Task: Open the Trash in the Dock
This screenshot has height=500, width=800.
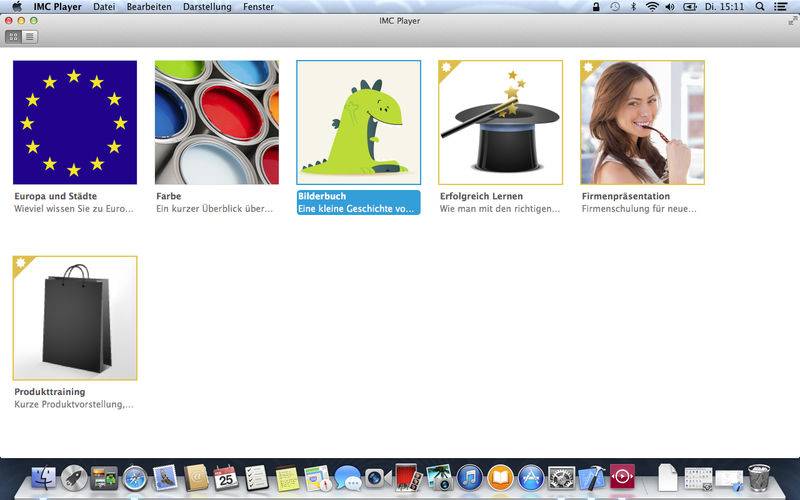Action: [x=759, y=478]
